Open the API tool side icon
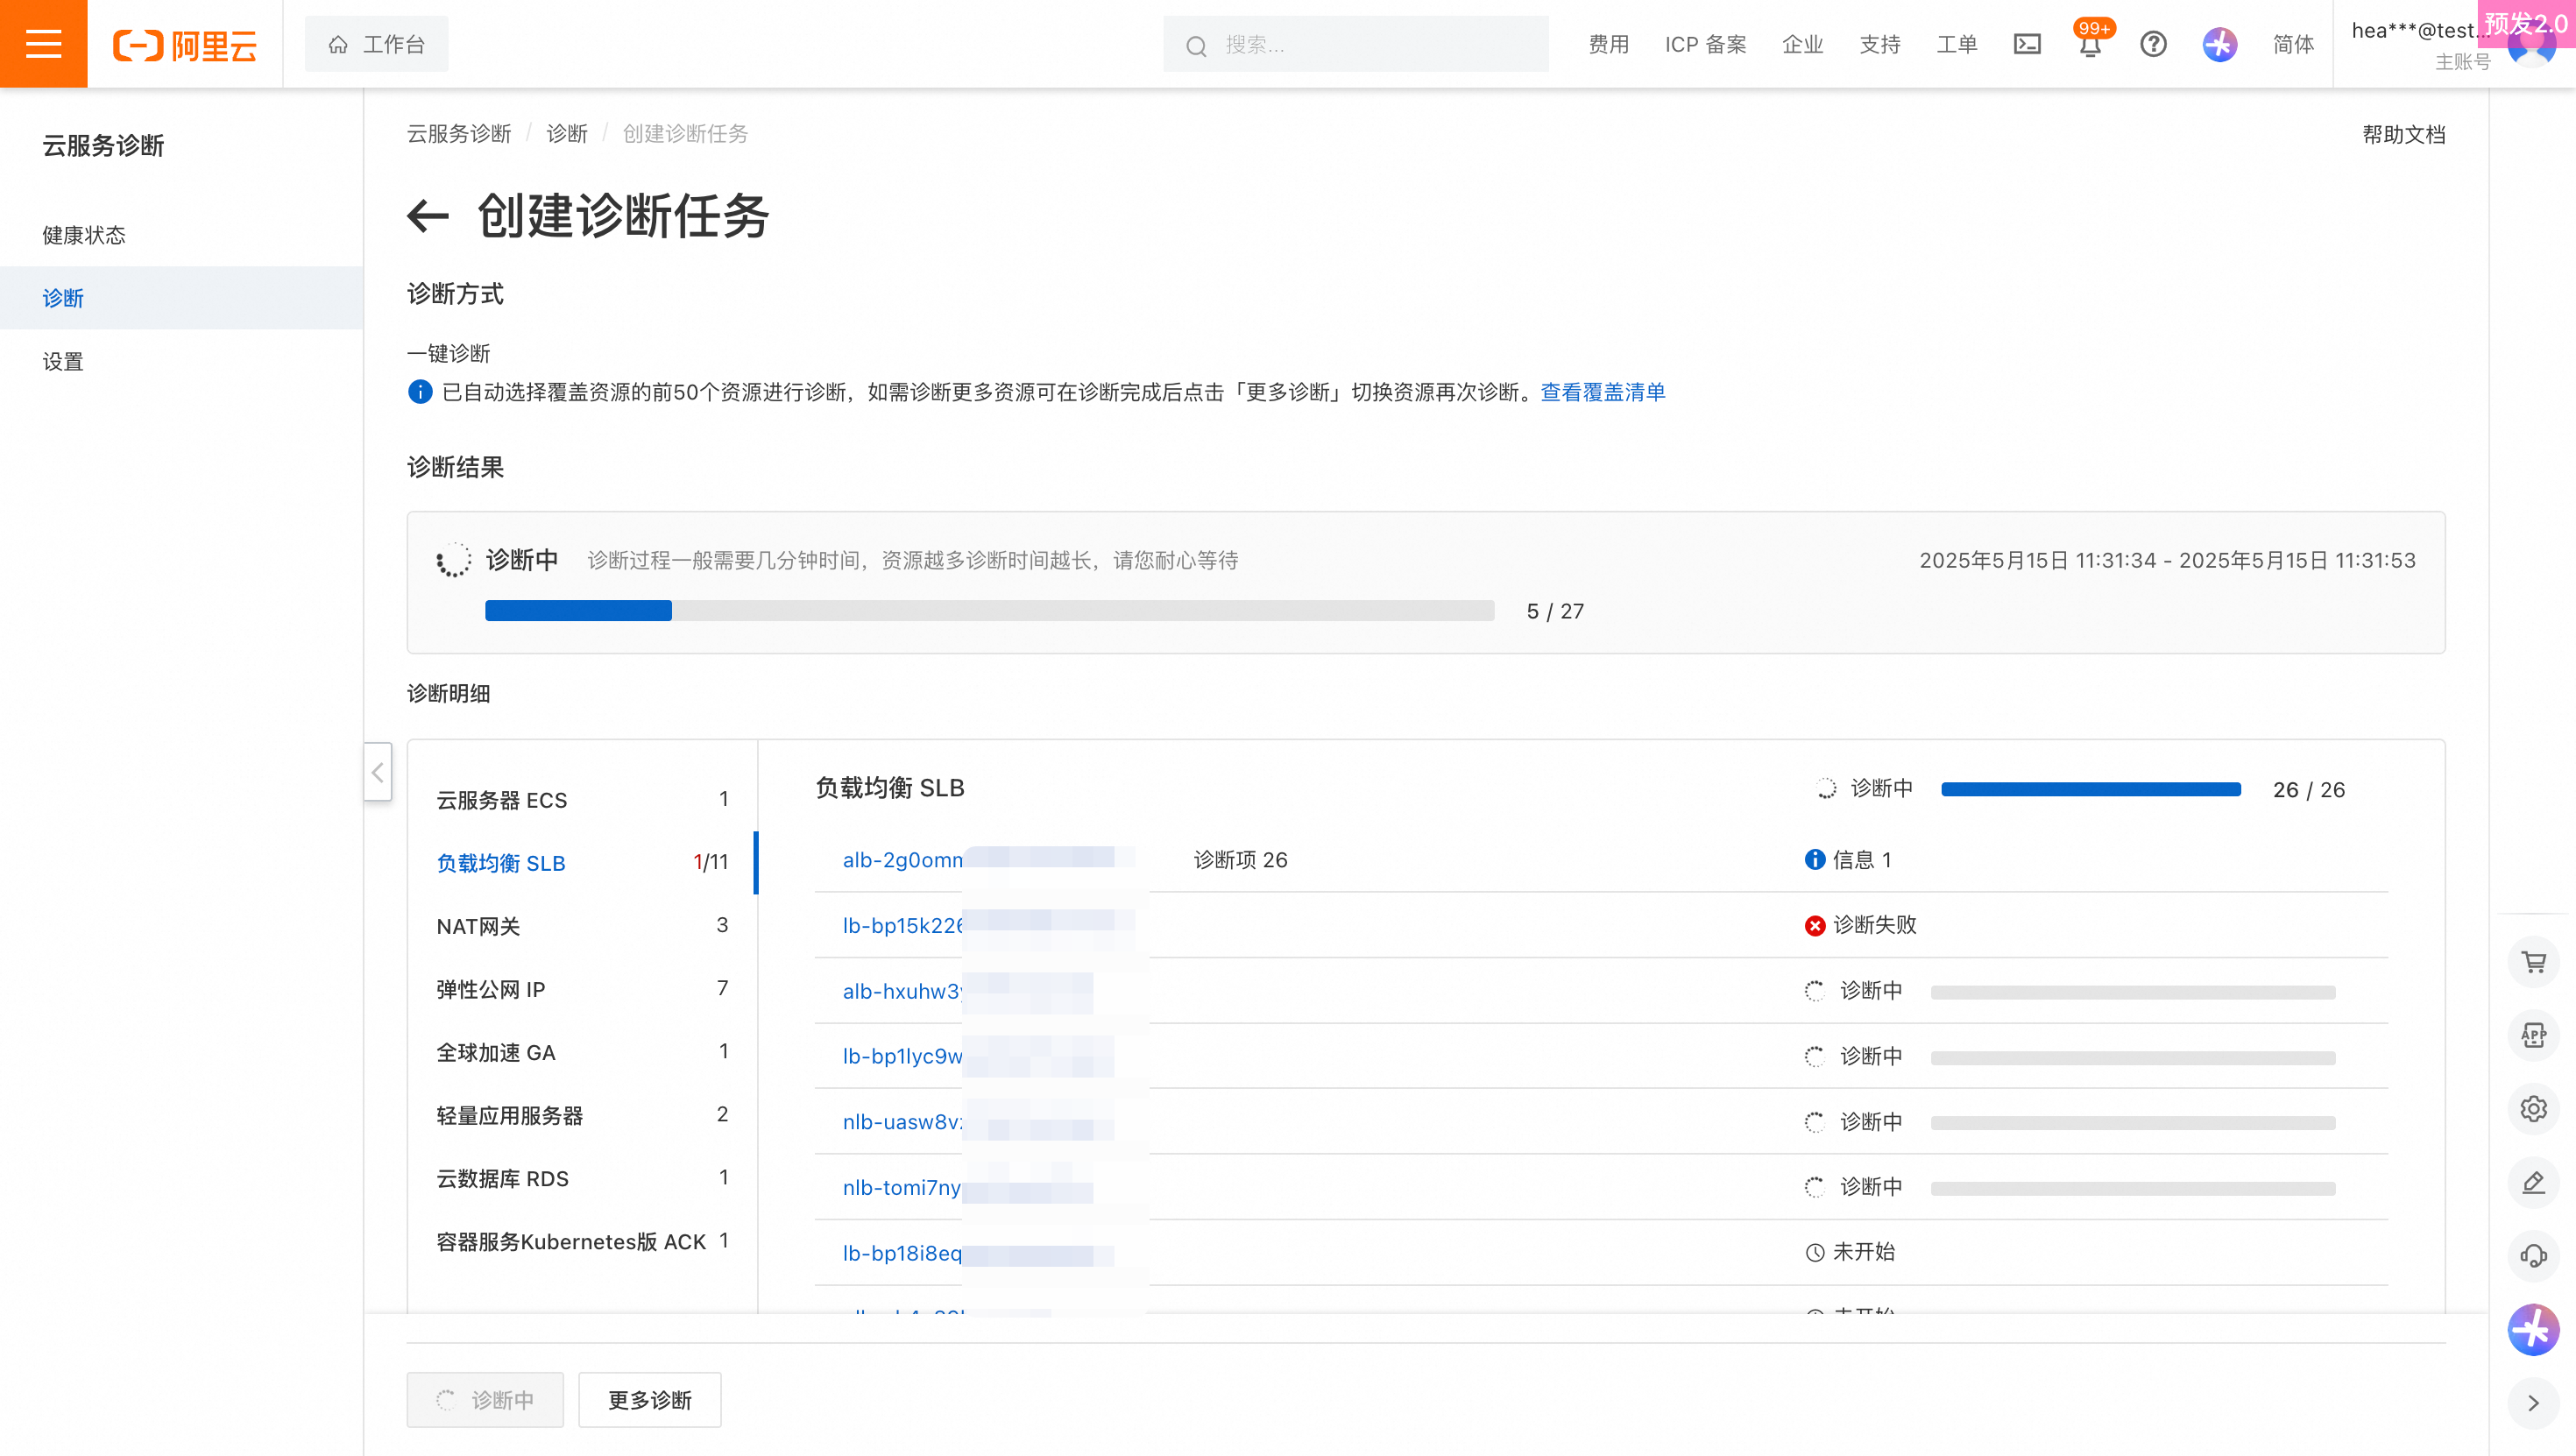This screenshot has height=1456, width=2576. [x=2533, y=1035]
